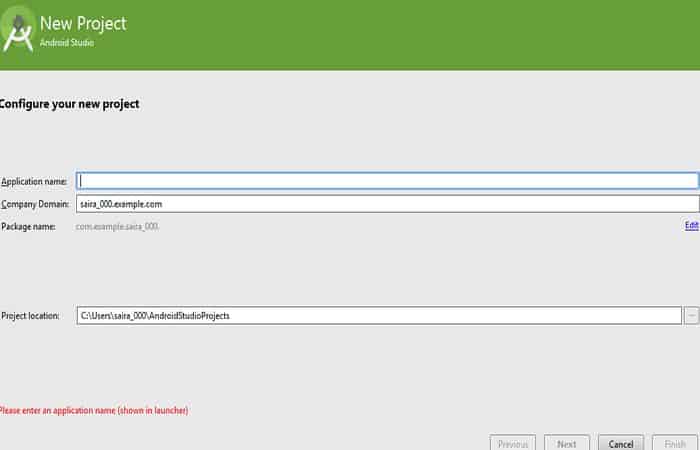The image size is (700, 450).
Task: Click the 'Project location:' label
Action: (30, 316)
